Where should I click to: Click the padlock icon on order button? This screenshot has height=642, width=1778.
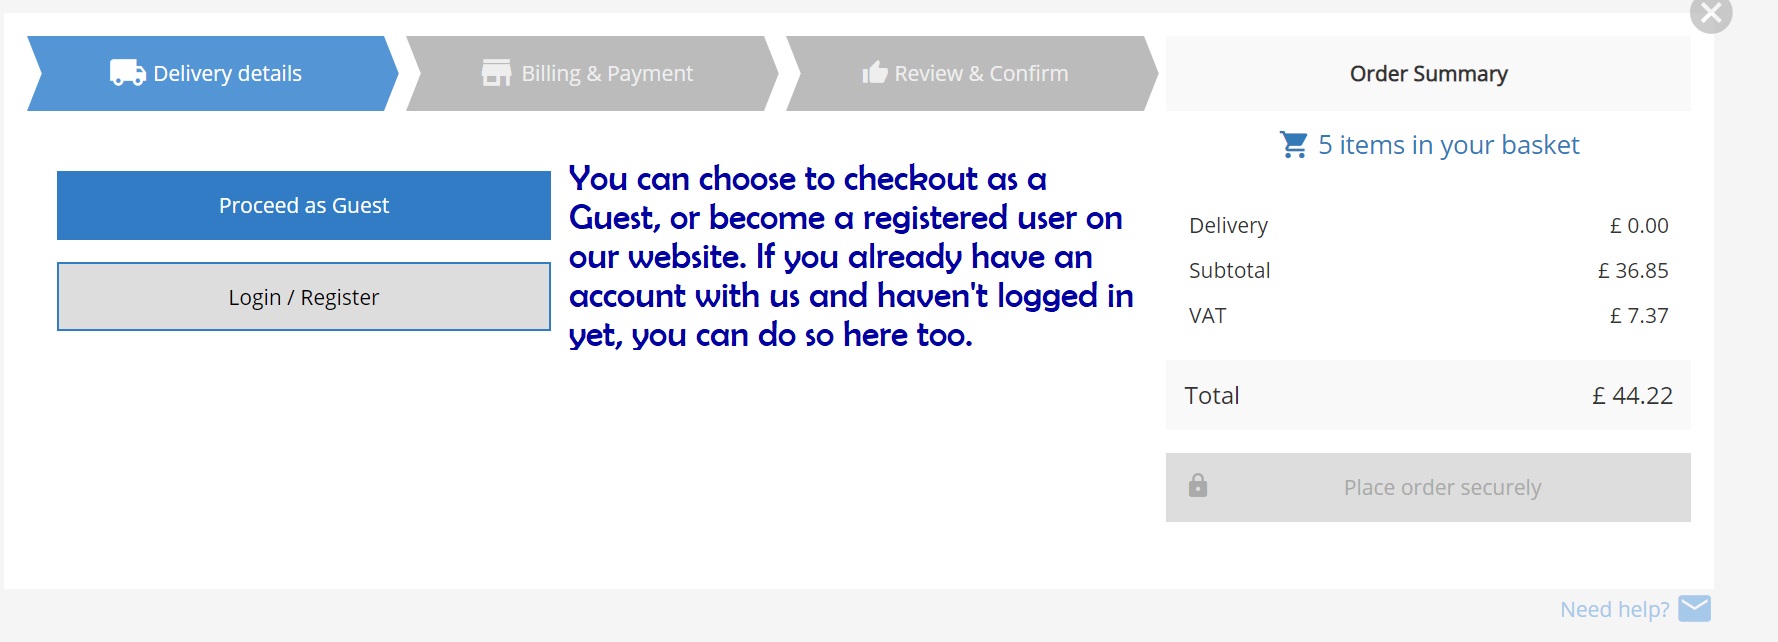point(1198,486)
